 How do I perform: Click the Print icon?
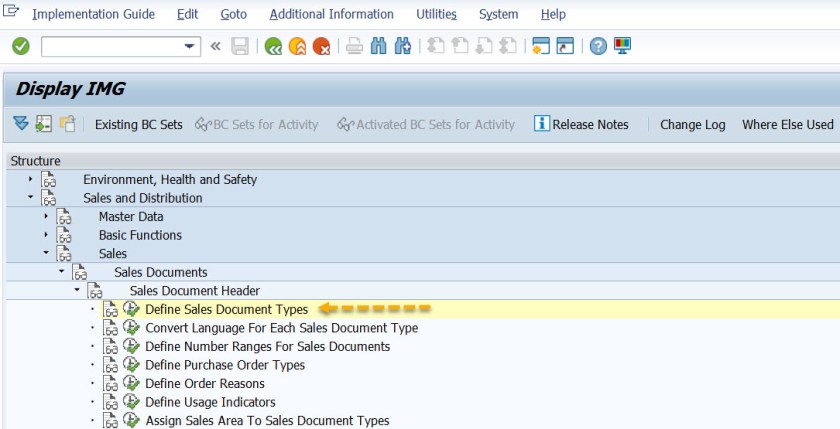tap(354, 47)
